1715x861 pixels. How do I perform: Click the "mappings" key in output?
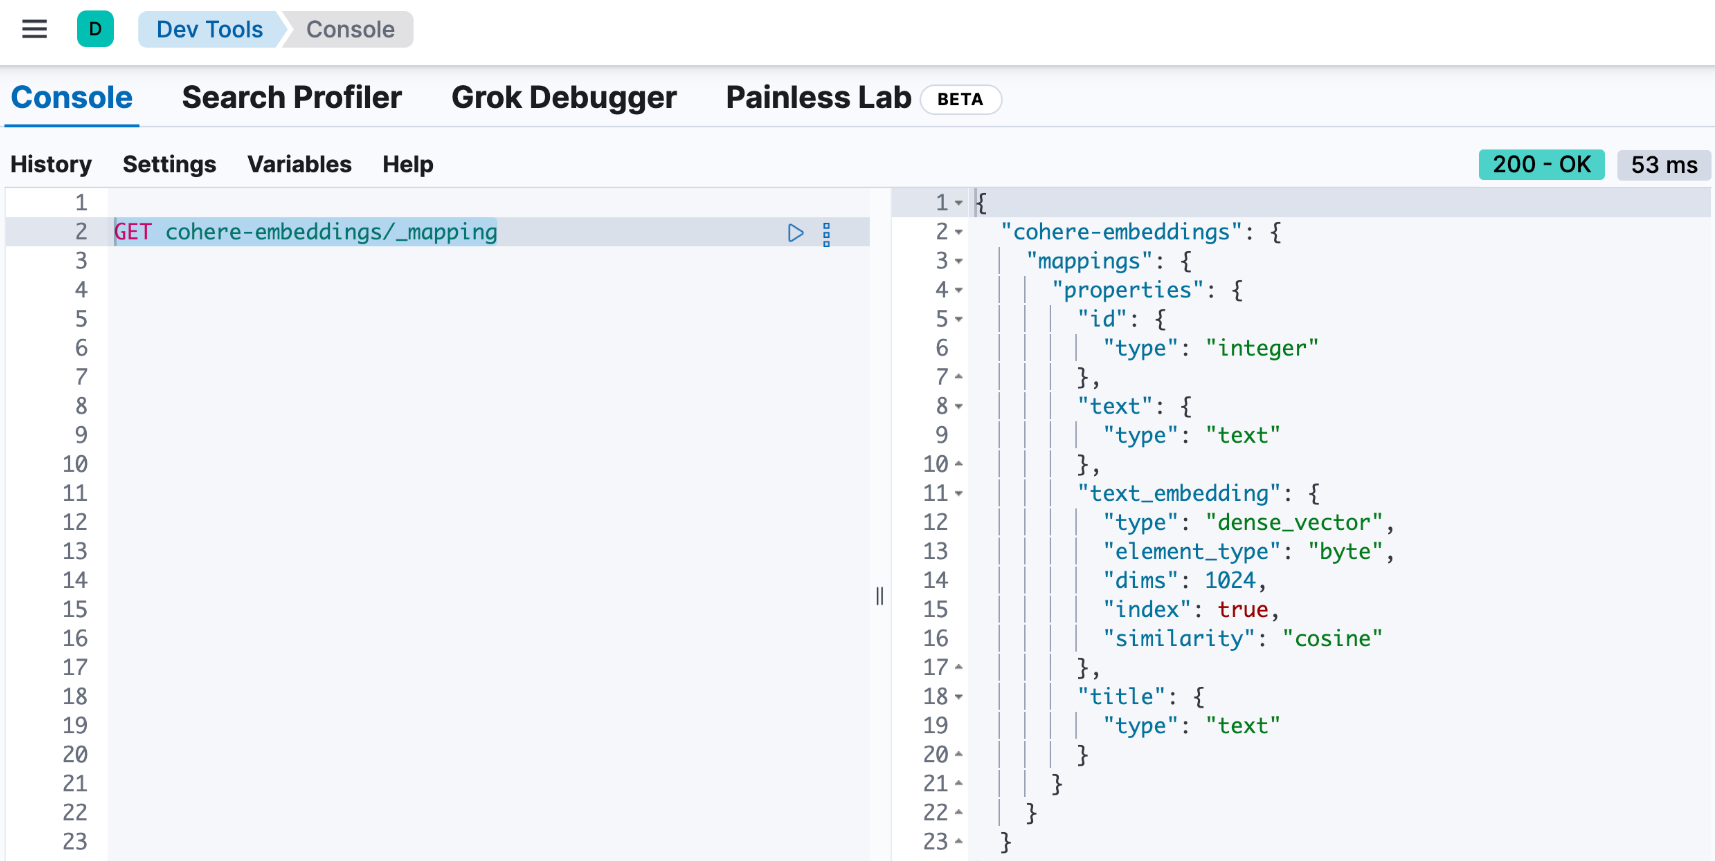1089,261
